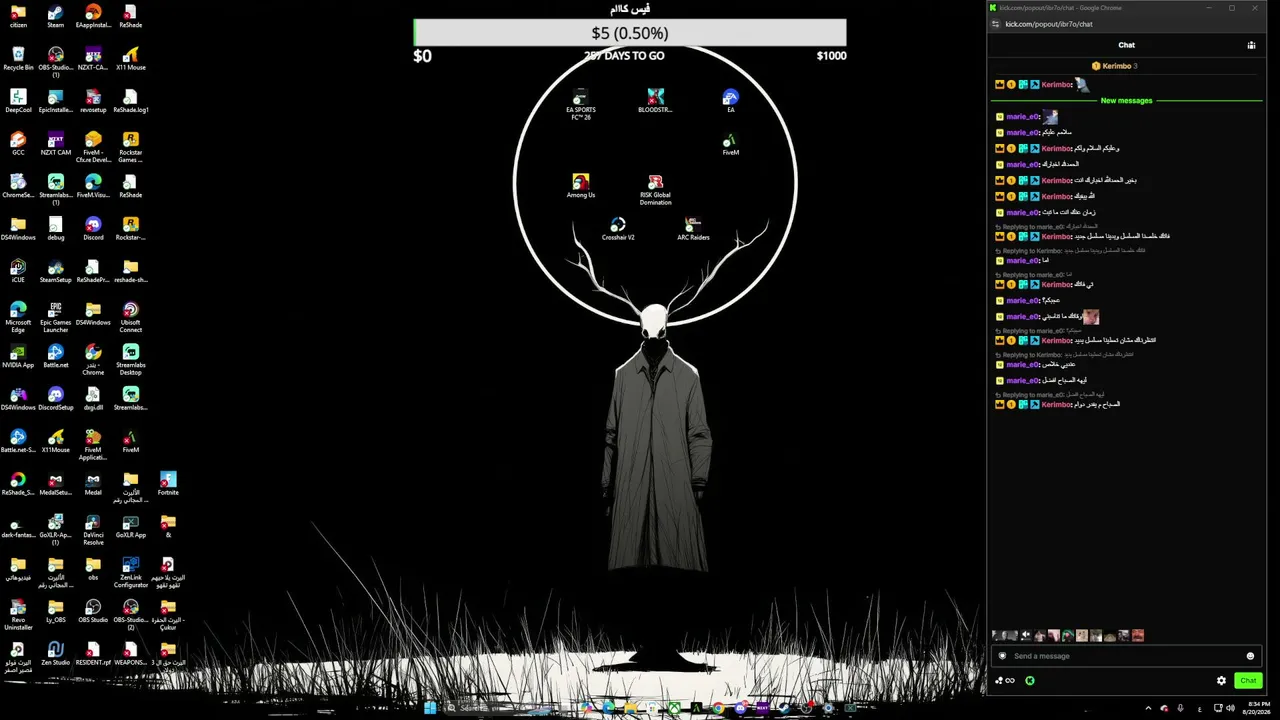Launch Fortnite from the desktop
Screen dimensions: 1280x720
click(168, 484)
